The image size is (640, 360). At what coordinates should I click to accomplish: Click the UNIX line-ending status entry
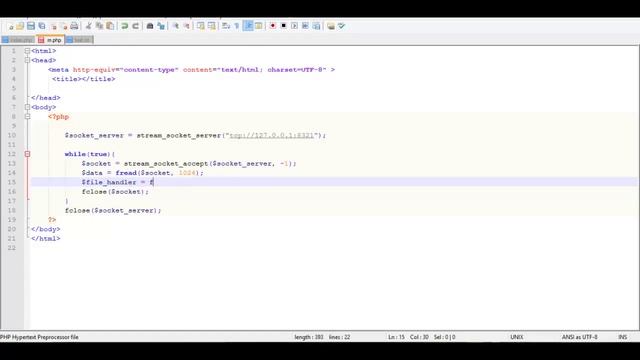tap(517, 337)
